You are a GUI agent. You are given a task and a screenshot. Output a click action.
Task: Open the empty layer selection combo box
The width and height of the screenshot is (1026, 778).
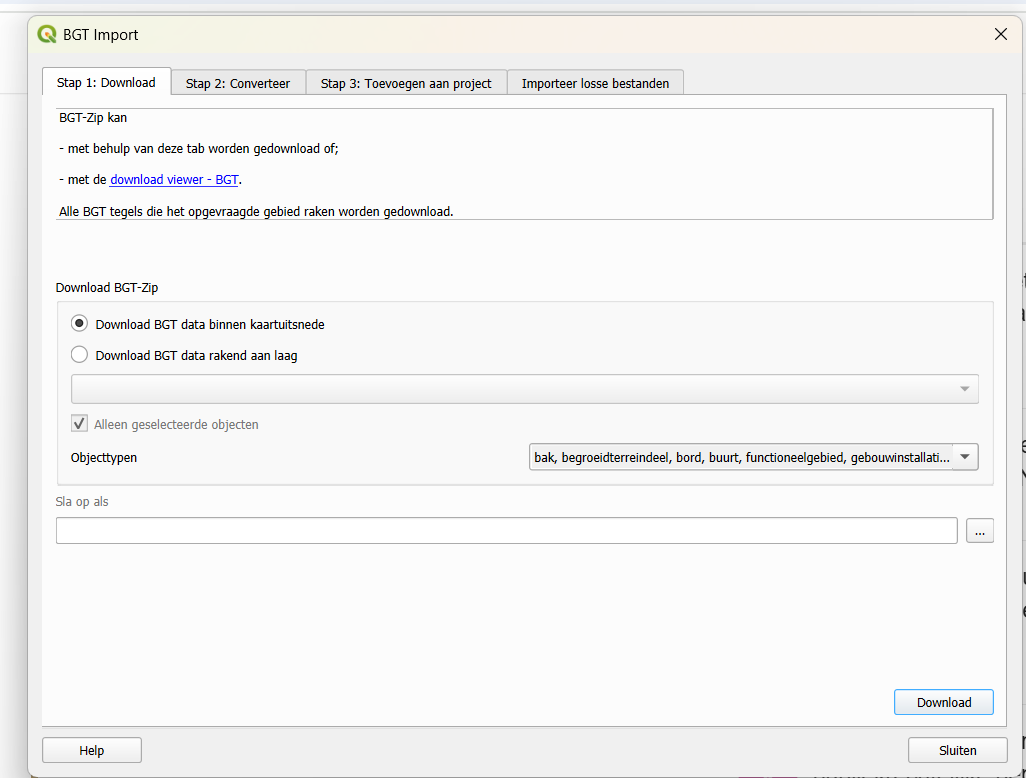pyautogui.click(x=524, y=389)
